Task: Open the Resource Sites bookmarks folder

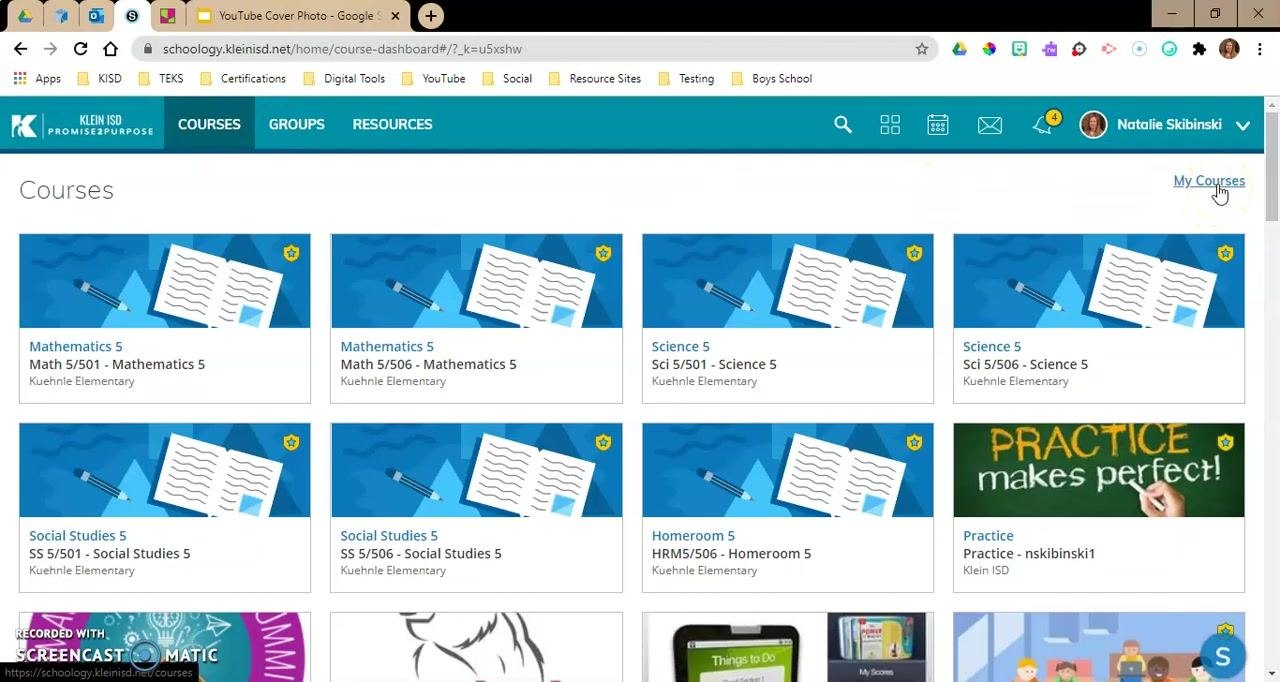Action: pyautogui.click(x=595, y=78)
